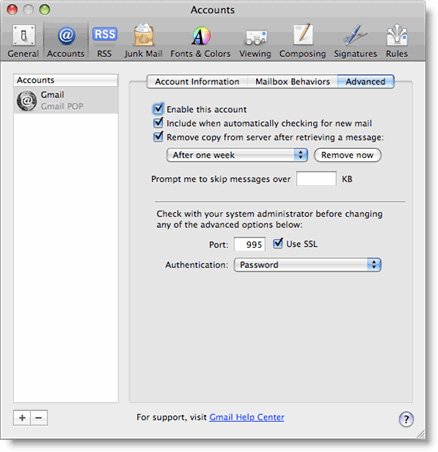Open Junk Mail preferences
438x452 pixels.
[143, 41]
